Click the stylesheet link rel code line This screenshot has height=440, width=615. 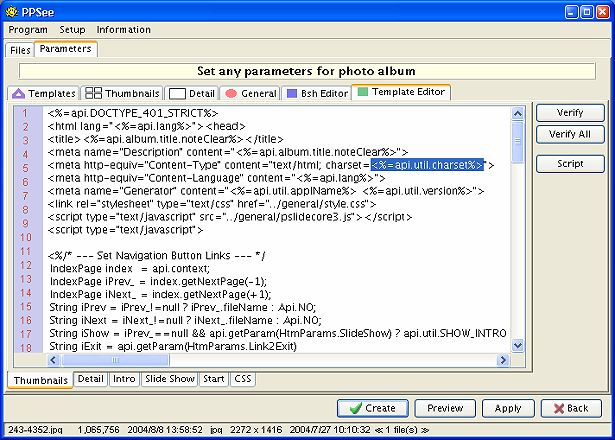[x=212, y=204]
